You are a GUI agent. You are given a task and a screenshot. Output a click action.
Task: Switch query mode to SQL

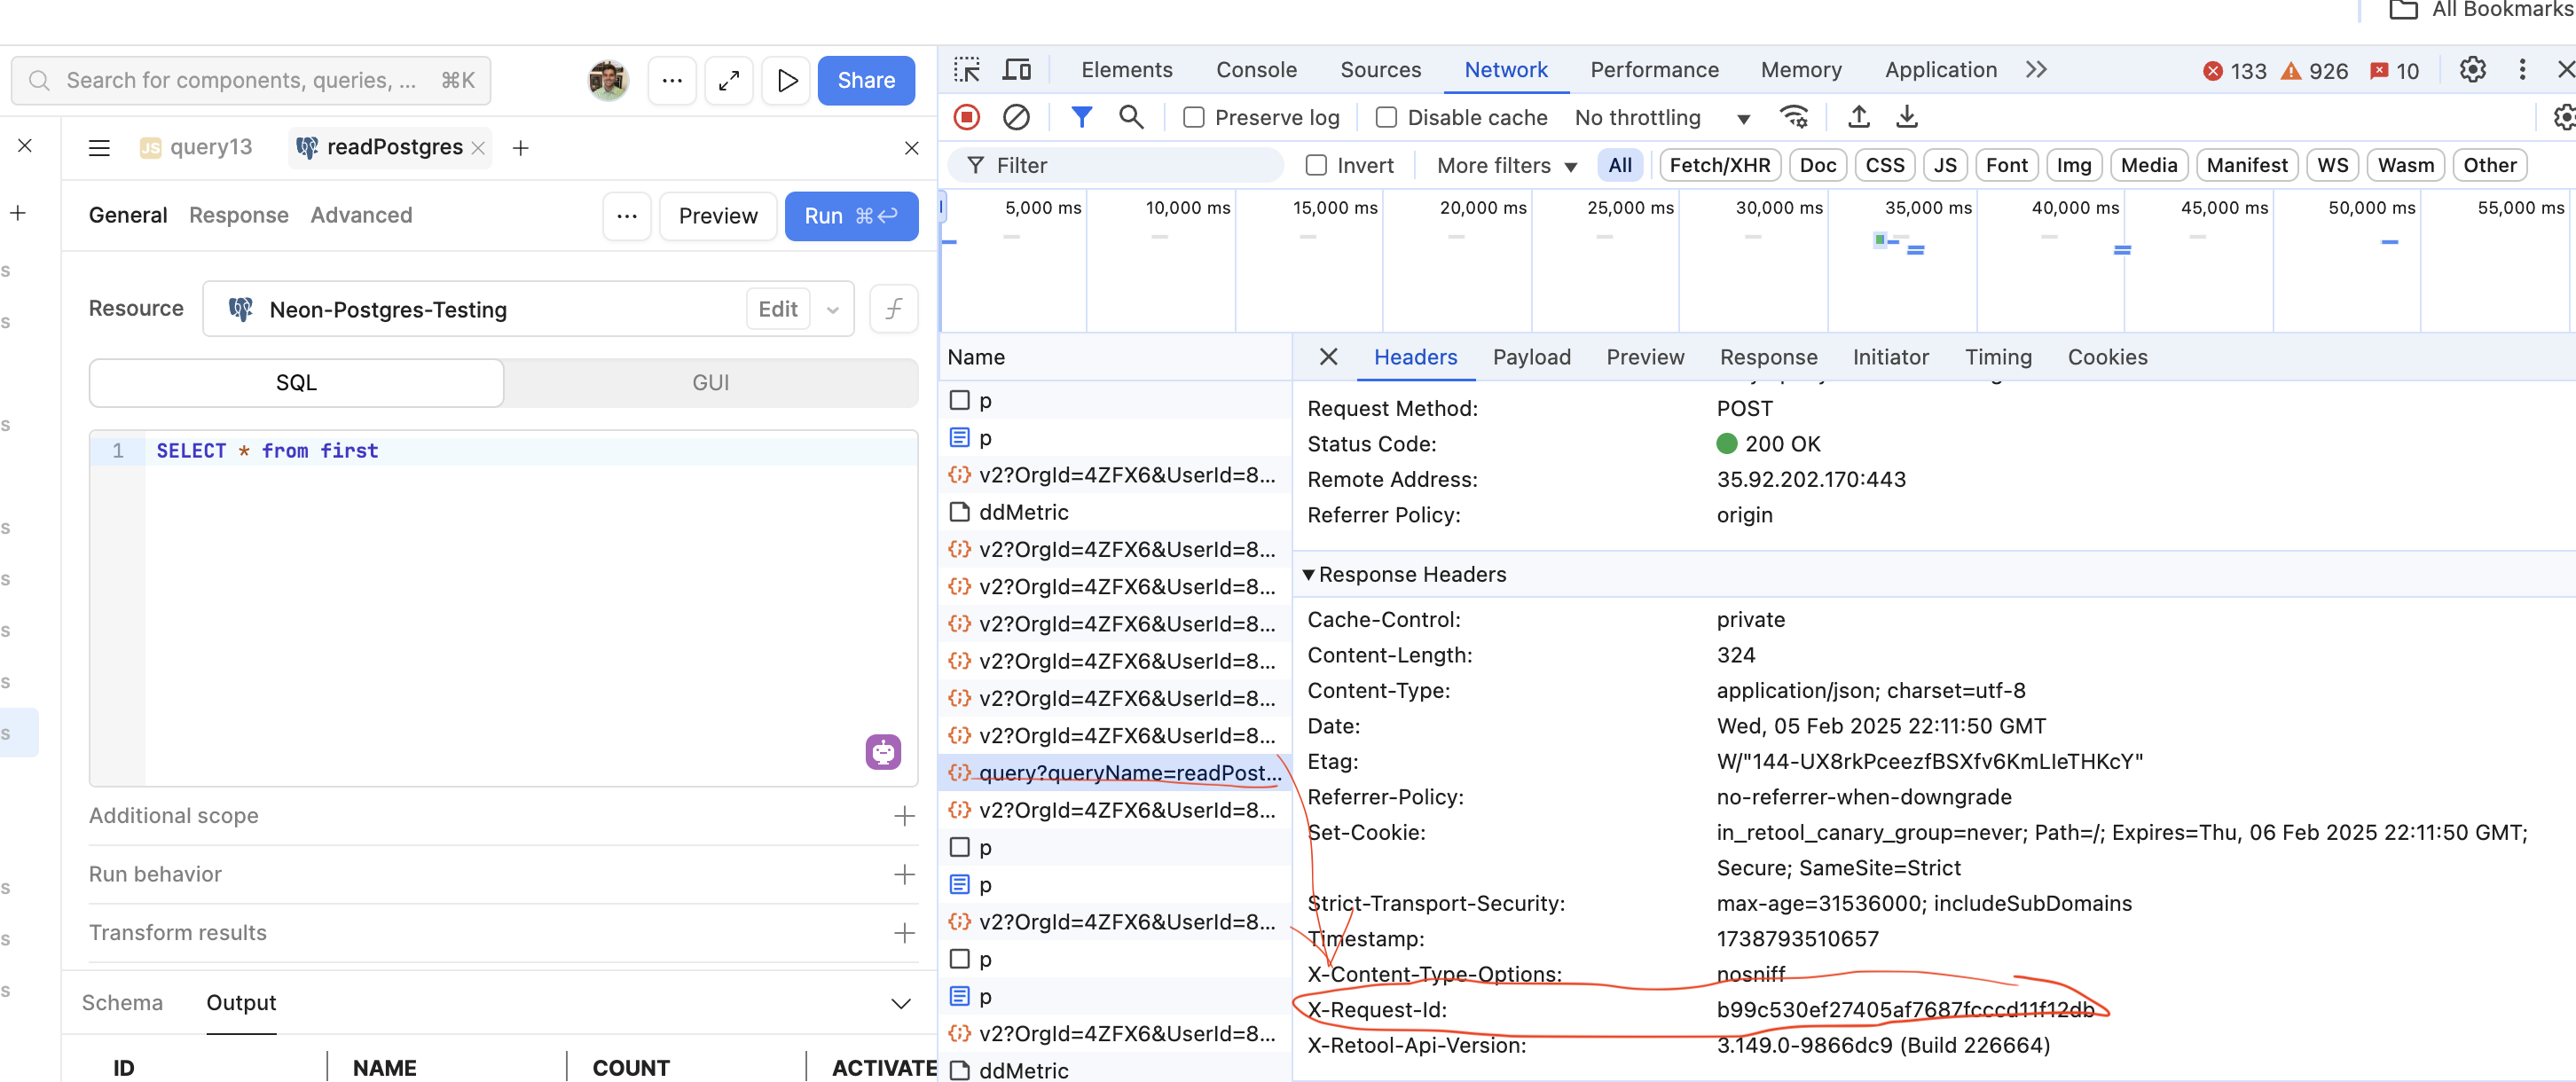pyautogui.click(x=296, y=383)
